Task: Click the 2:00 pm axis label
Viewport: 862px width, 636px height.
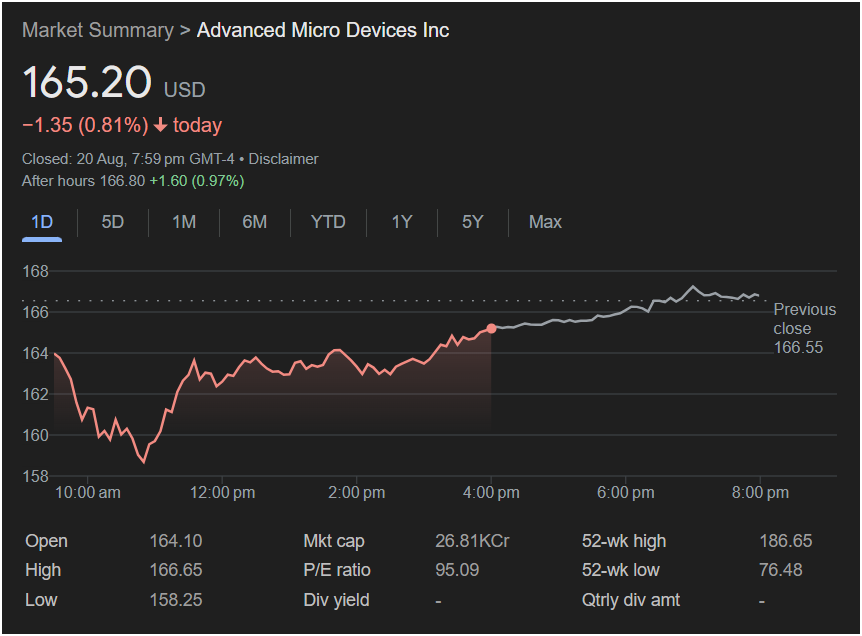Action: click(356, 493)
